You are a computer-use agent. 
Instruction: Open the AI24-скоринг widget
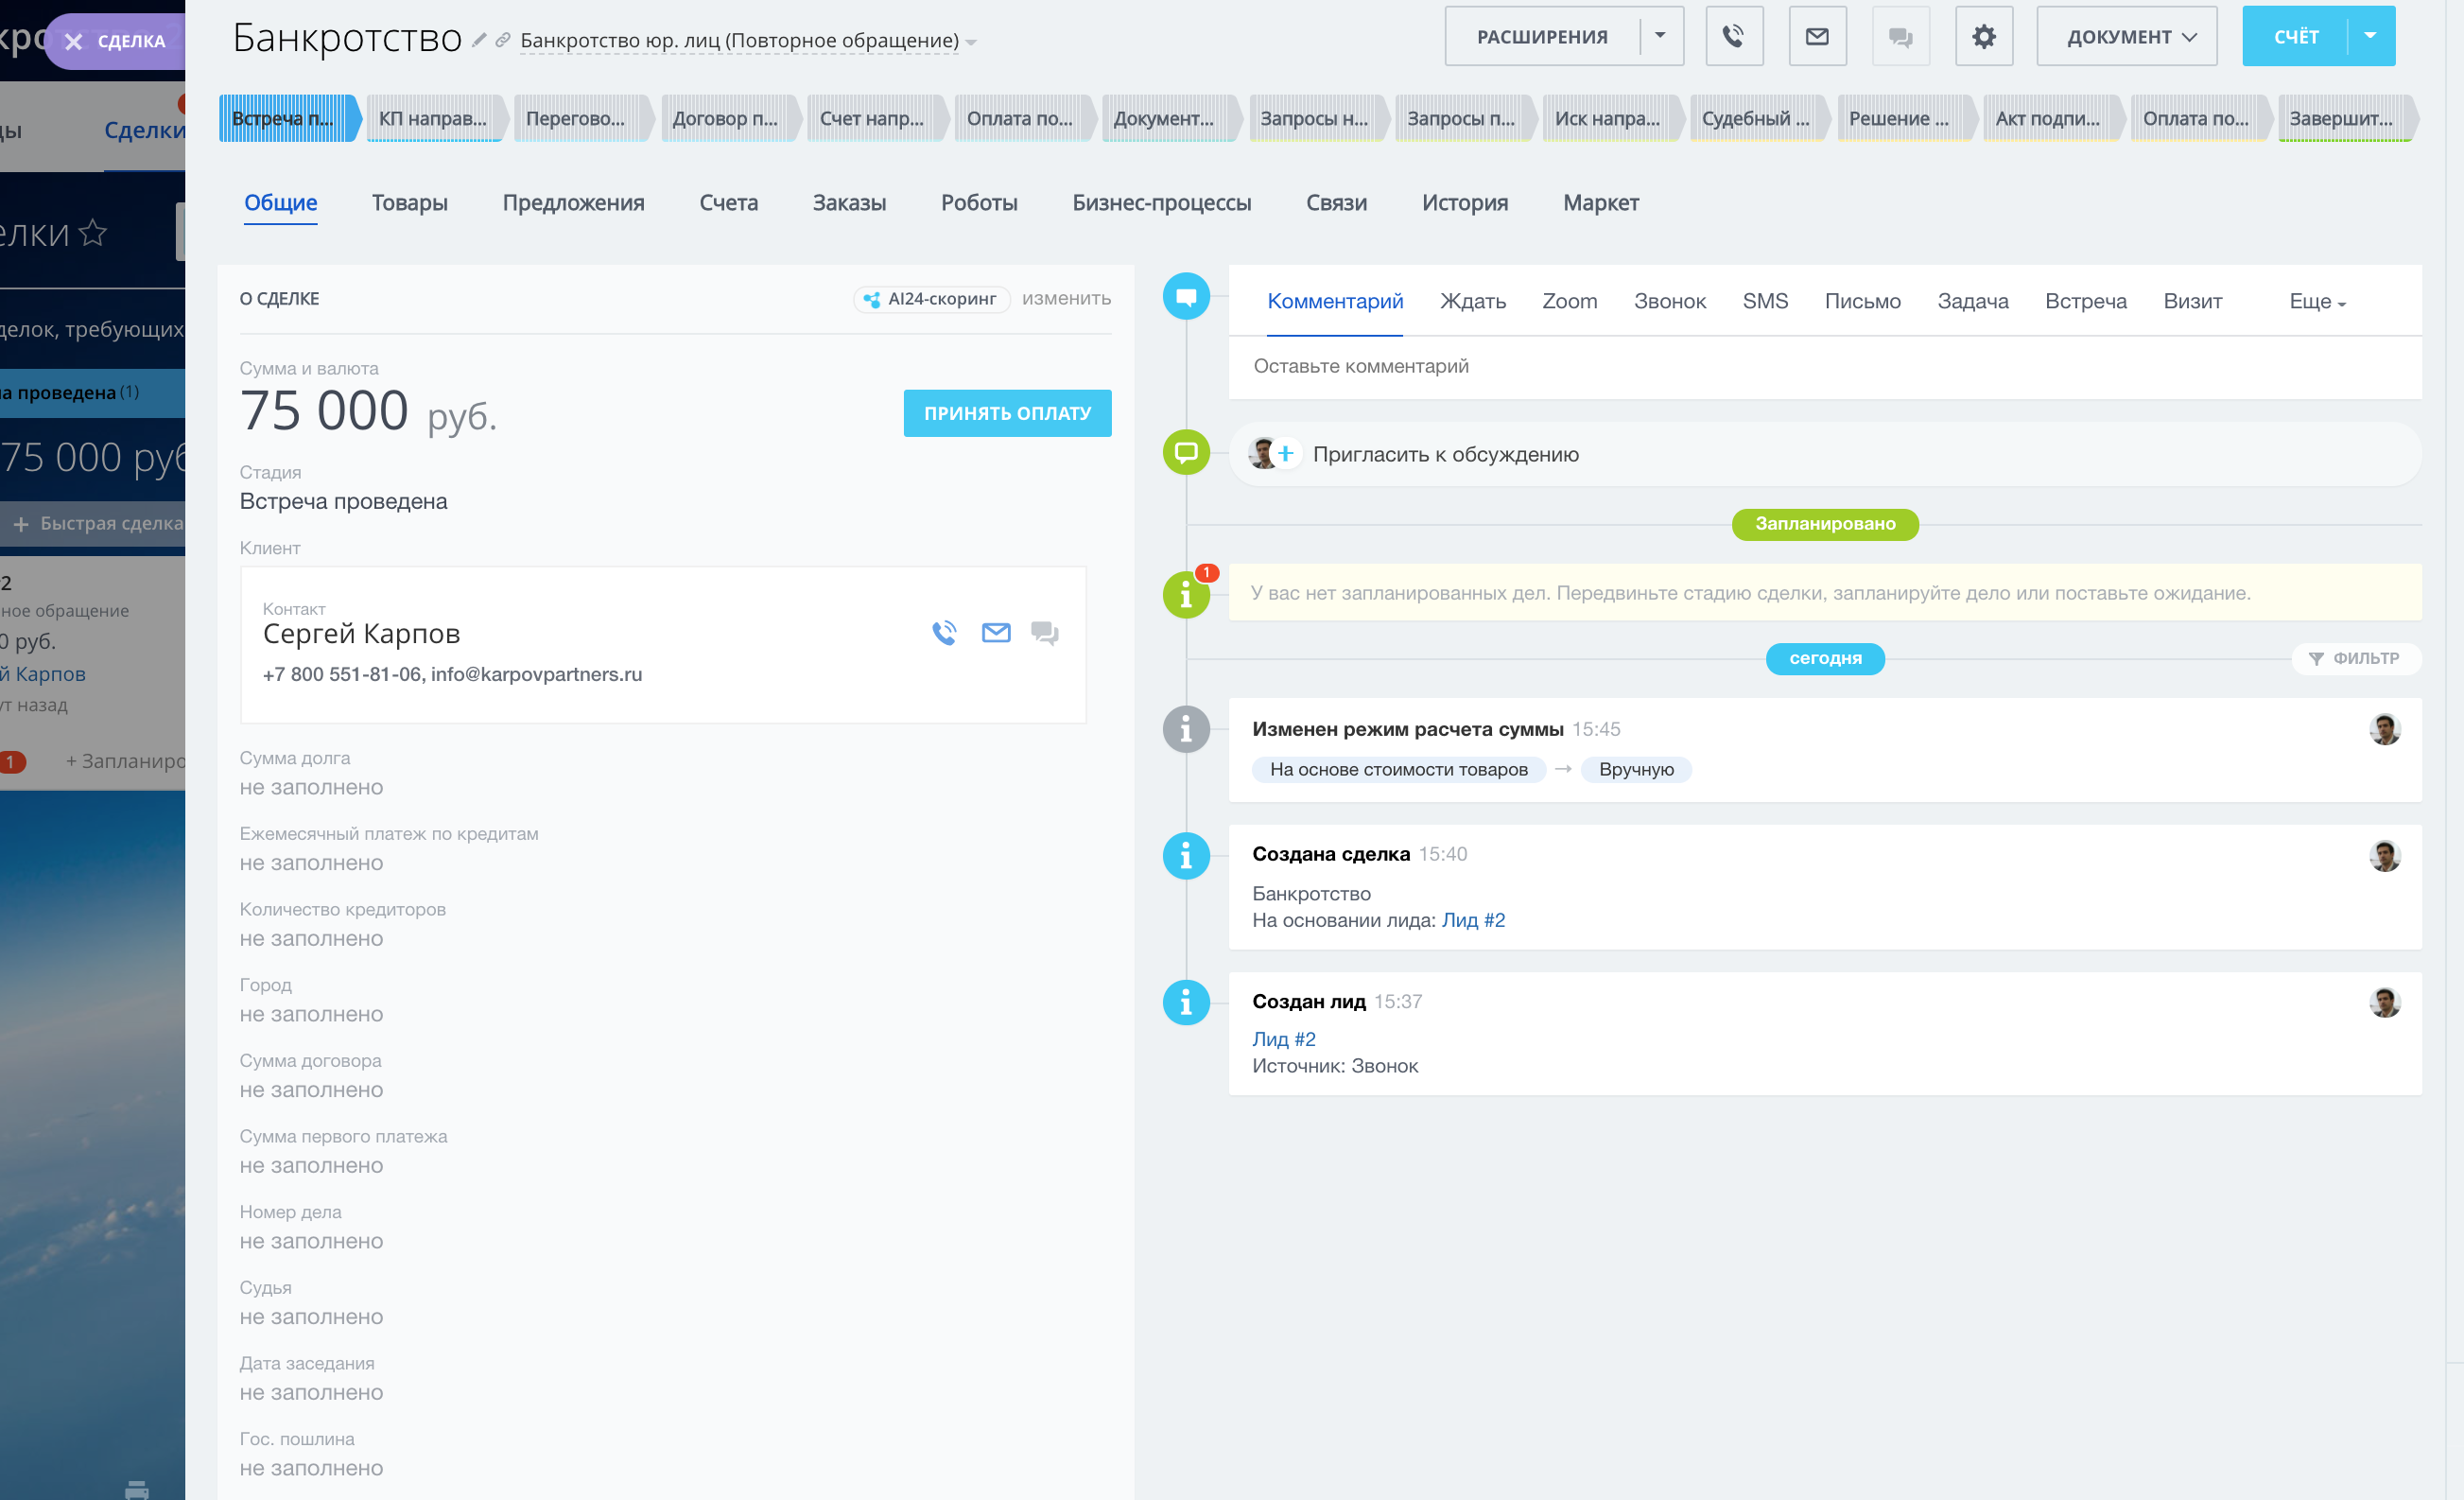coord(931,299)
